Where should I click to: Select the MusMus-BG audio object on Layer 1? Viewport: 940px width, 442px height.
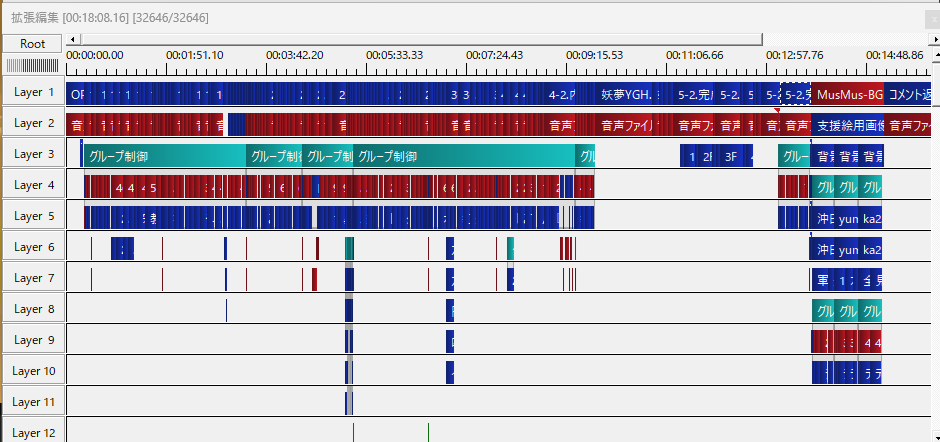(847, 94)
